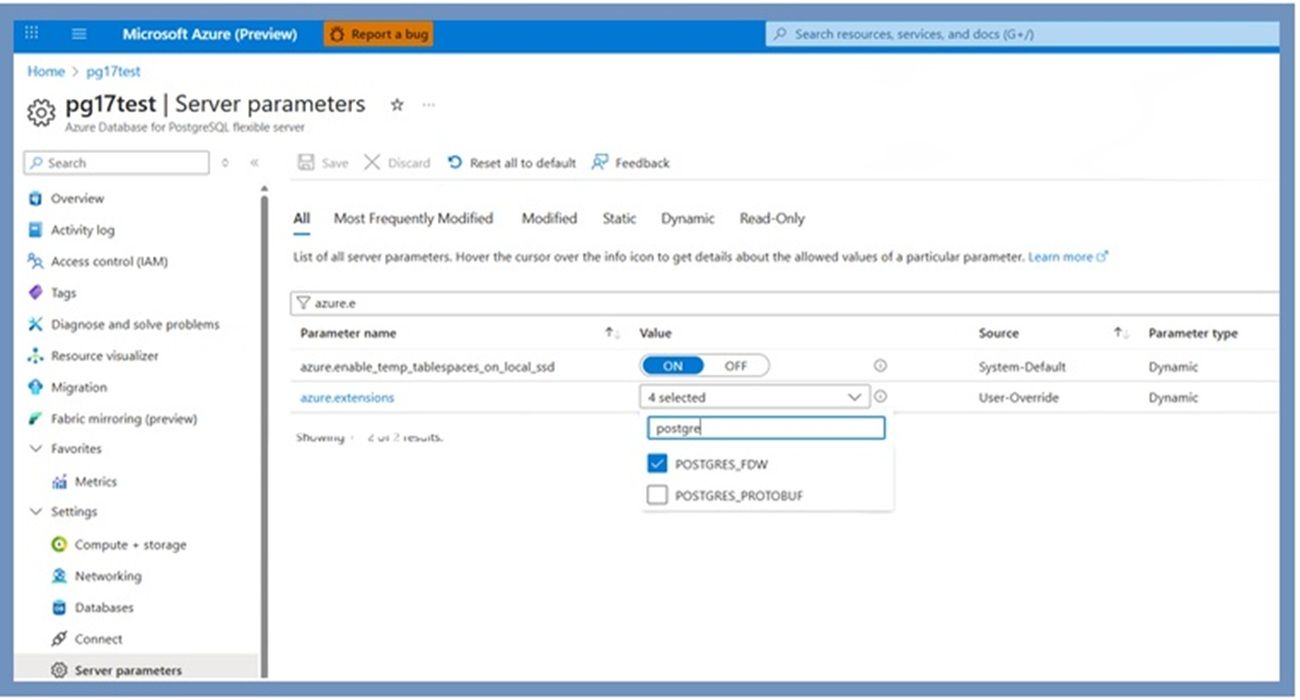Open the more options ellipsis by the title
The height and width of the screenshot is (700, 1300).
(x=429, y=105)
